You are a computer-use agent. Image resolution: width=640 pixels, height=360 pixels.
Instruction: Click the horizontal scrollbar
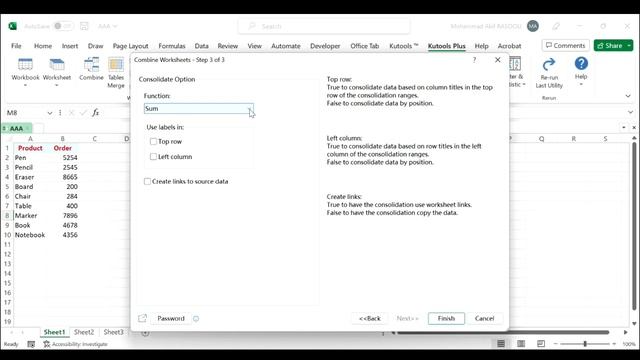pos(503,333)
